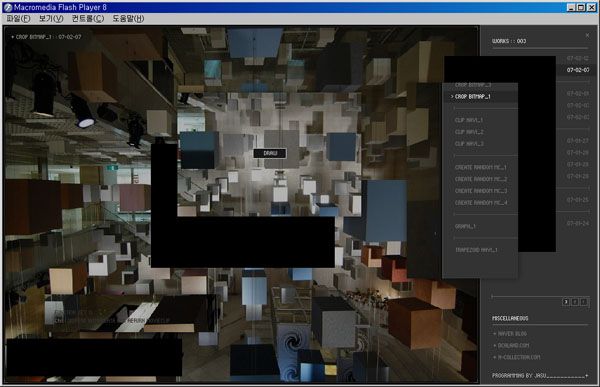This screenshot has width=600, height=387.
Task: Select the date entry 07-01-25
Action: 578,200
